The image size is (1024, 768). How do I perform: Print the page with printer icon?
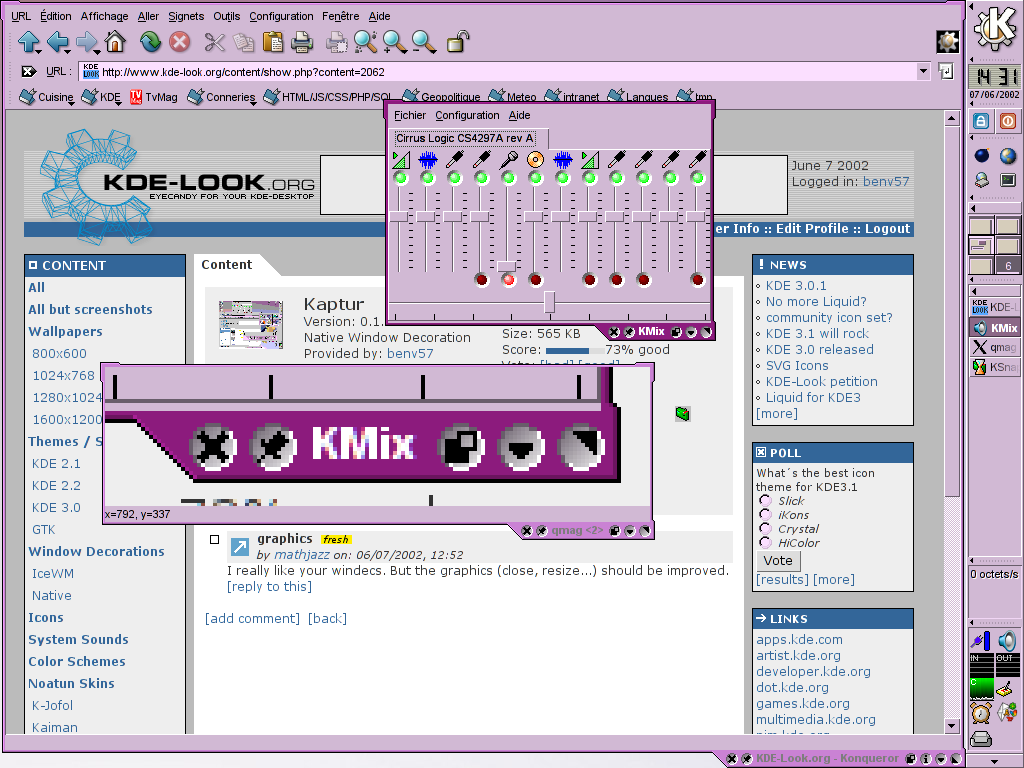[x=302, y=42]
